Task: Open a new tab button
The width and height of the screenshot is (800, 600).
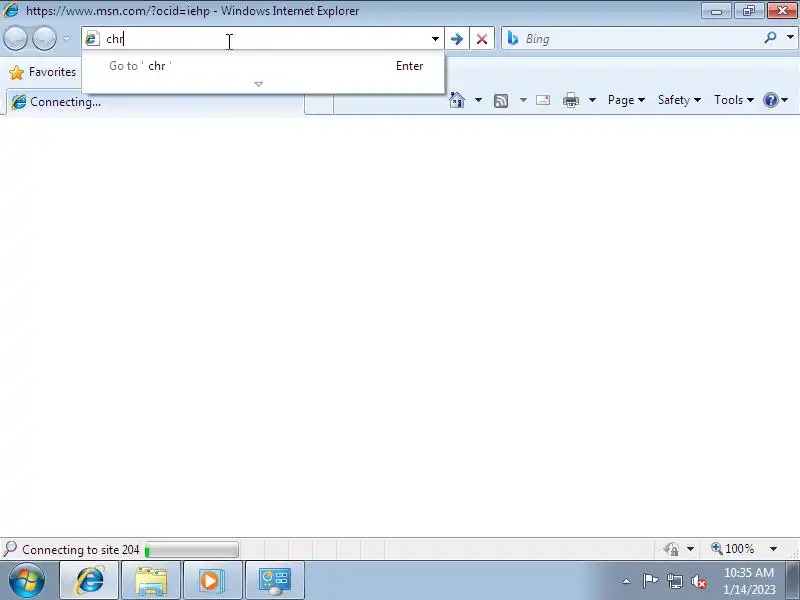Action: coord(319,104)
